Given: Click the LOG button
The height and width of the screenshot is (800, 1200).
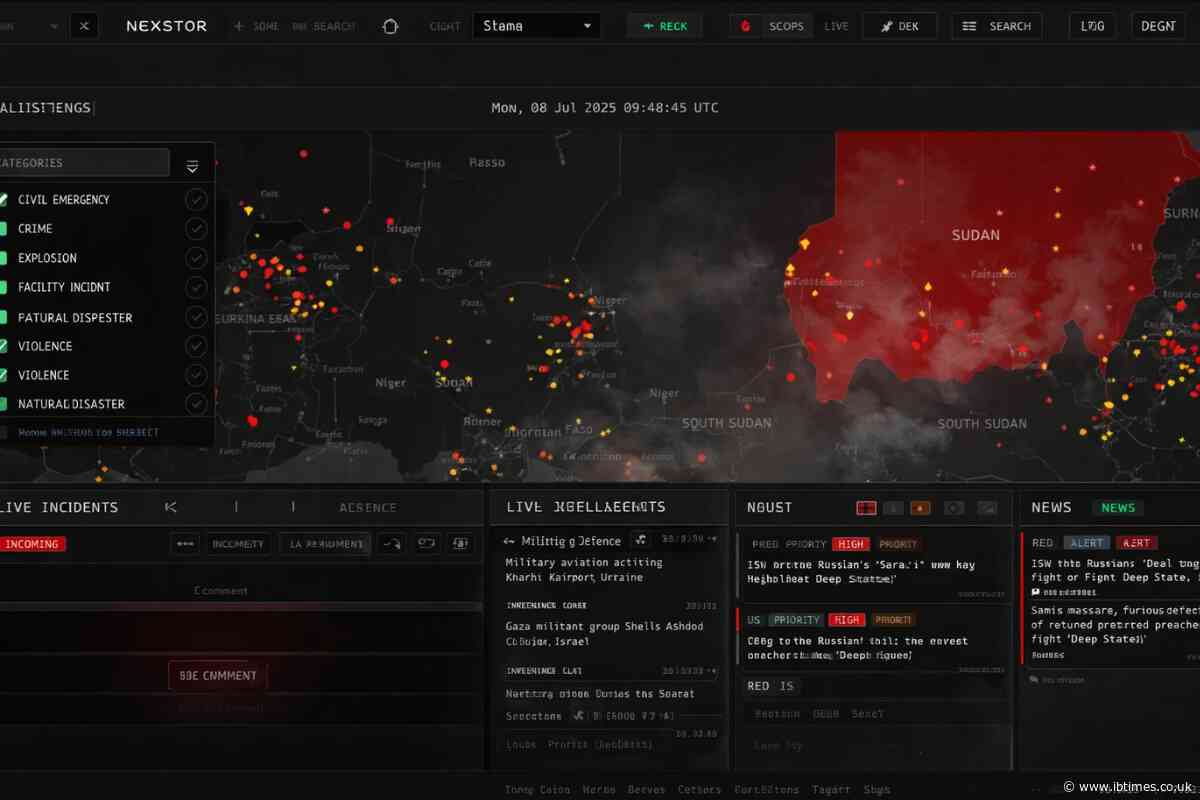Looking at the screenshot, I should (x=1092, y=26).
